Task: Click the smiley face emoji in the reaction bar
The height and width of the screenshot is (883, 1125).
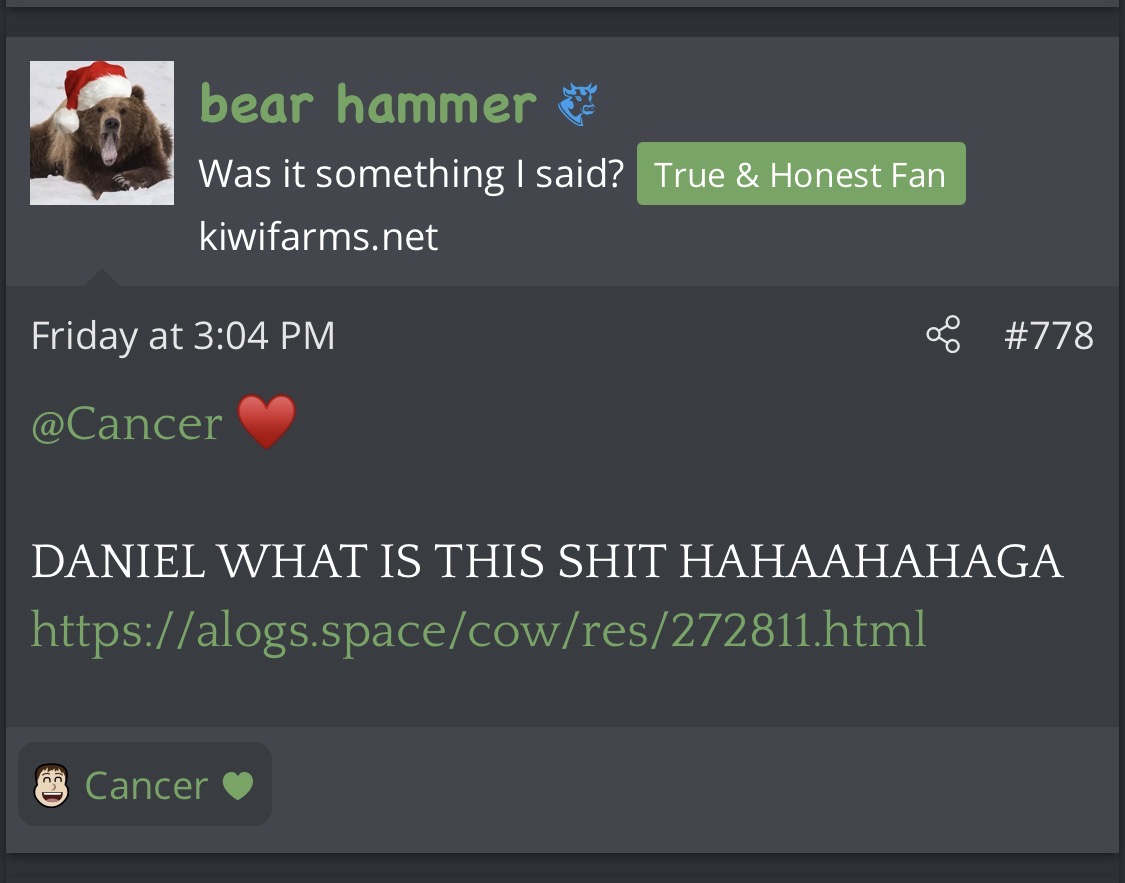Action: 51,785
